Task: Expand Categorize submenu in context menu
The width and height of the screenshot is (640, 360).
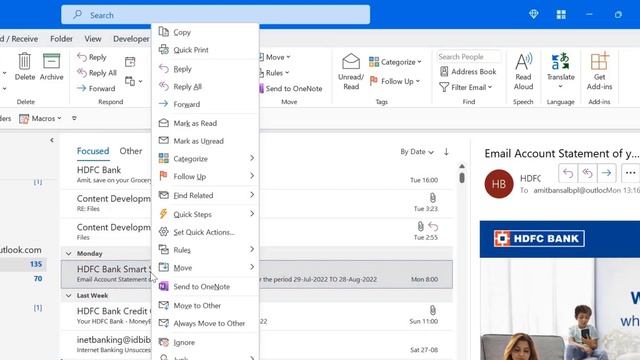Action: pyautogui.click(x=205, y=158)
